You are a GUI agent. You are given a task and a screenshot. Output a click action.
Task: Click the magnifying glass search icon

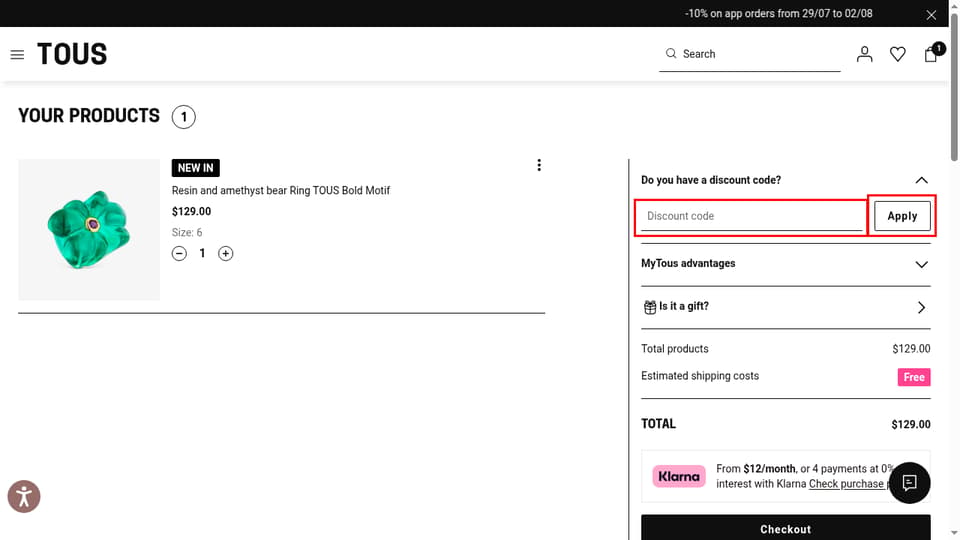(671, 54)
